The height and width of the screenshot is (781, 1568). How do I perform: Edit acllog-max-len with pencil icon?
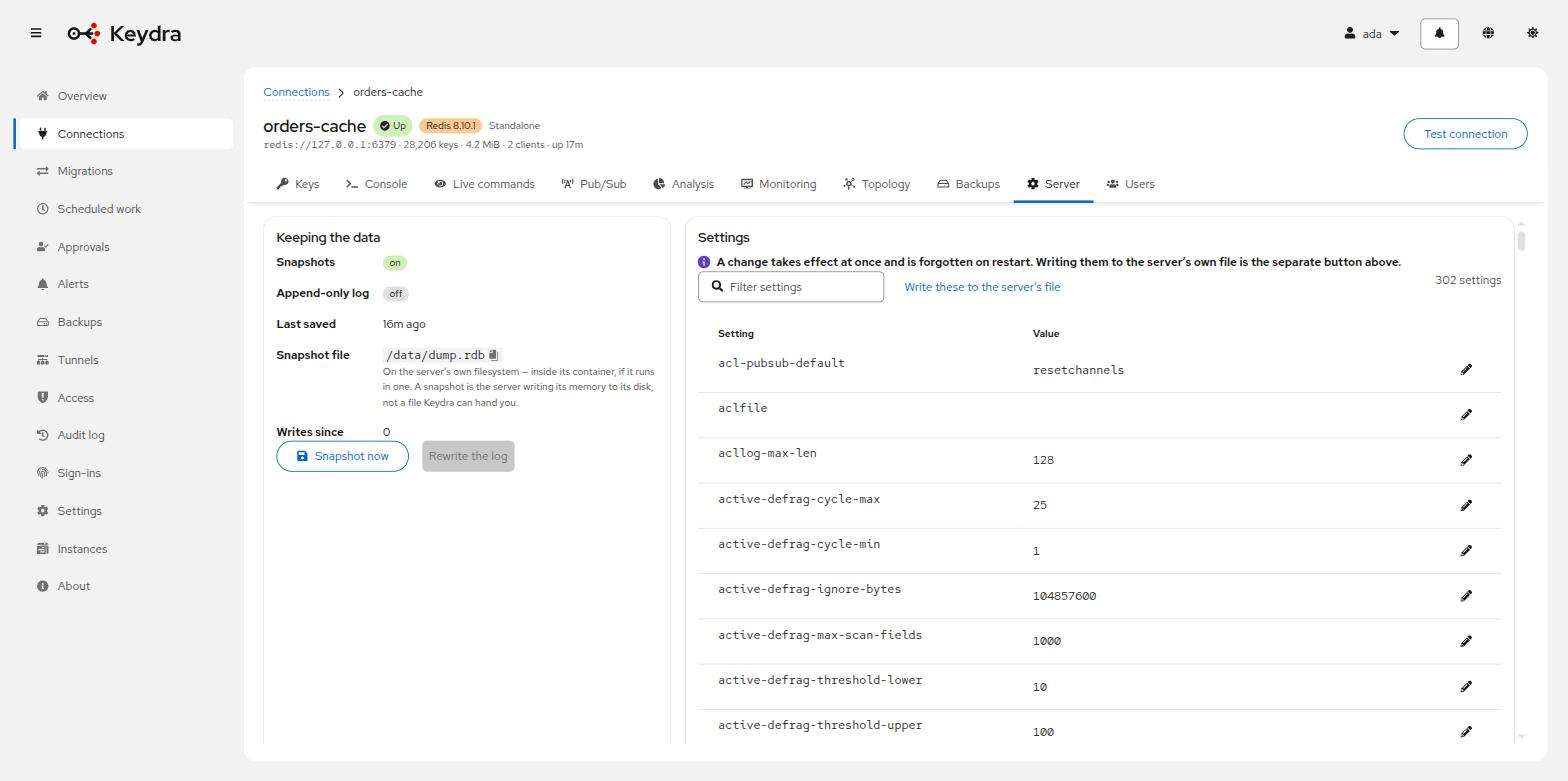coord(1466,460)
